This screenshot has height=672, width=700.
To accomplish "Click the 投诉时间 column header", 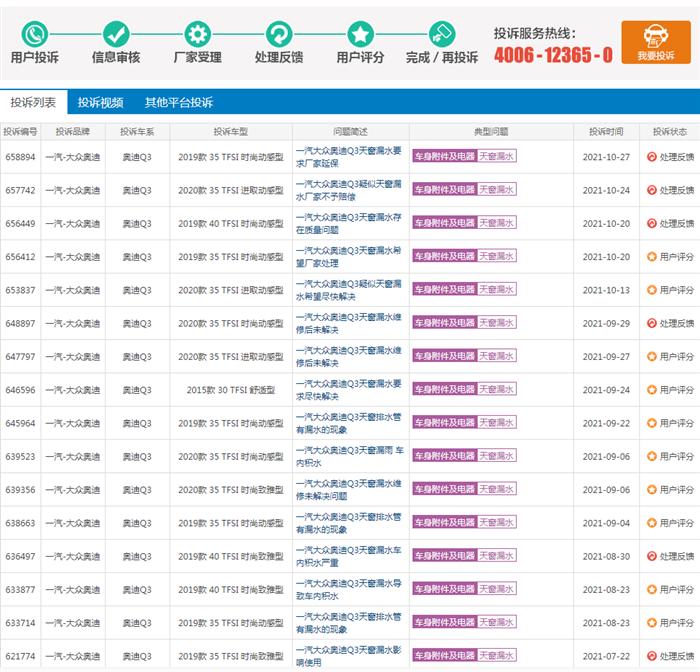I will [x=606, y=132].
